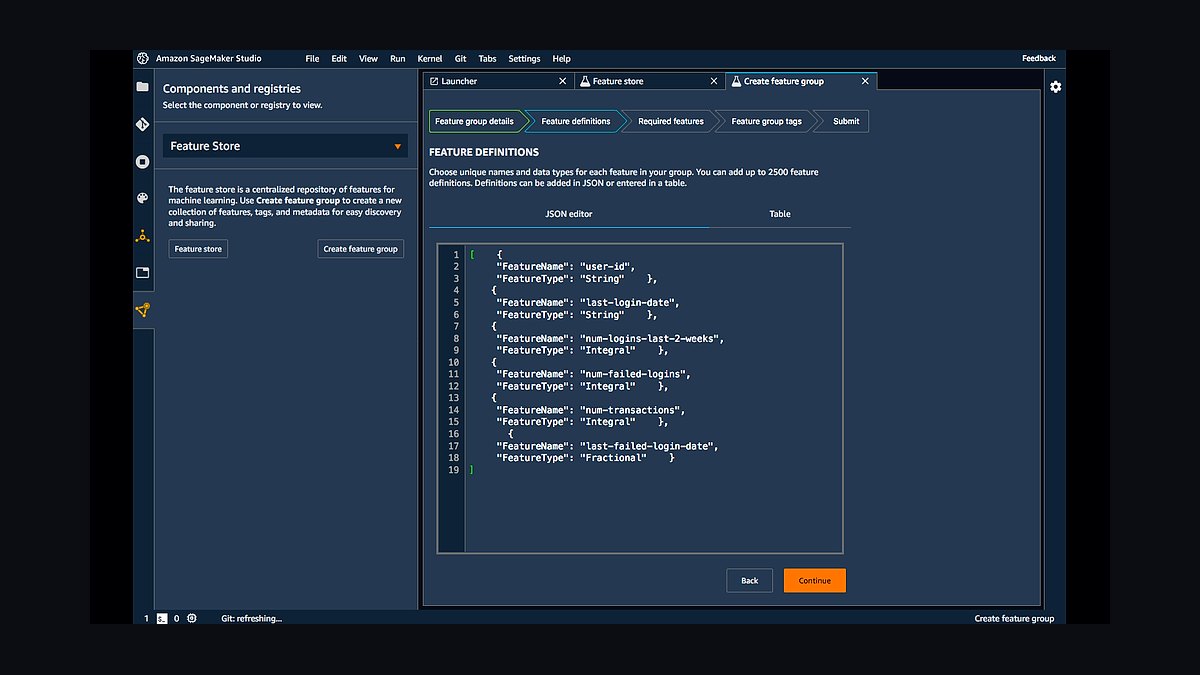
Task: Close the Feature store tab
Action: [x=713, y=81]
